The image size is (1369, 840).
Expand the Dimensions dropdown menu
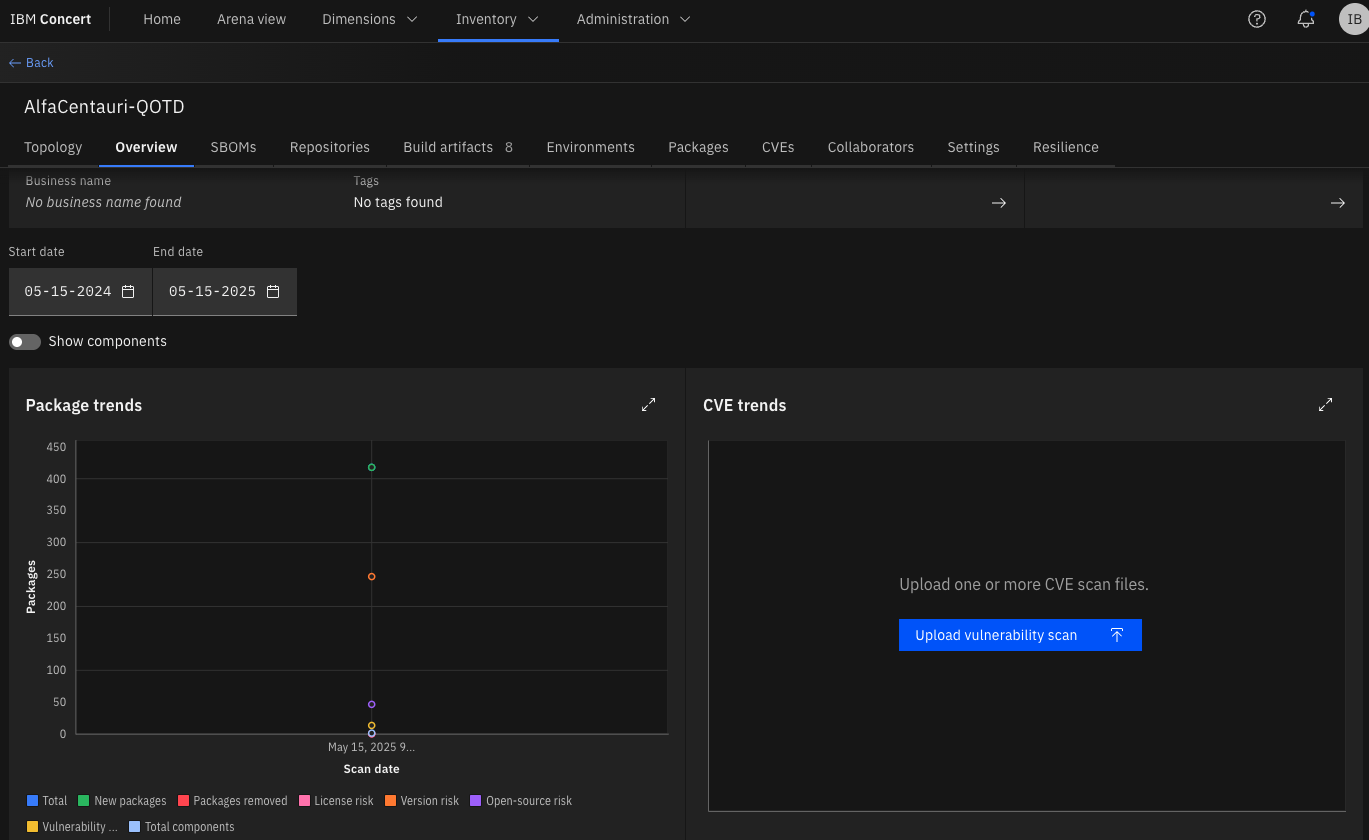click(370, 19)
